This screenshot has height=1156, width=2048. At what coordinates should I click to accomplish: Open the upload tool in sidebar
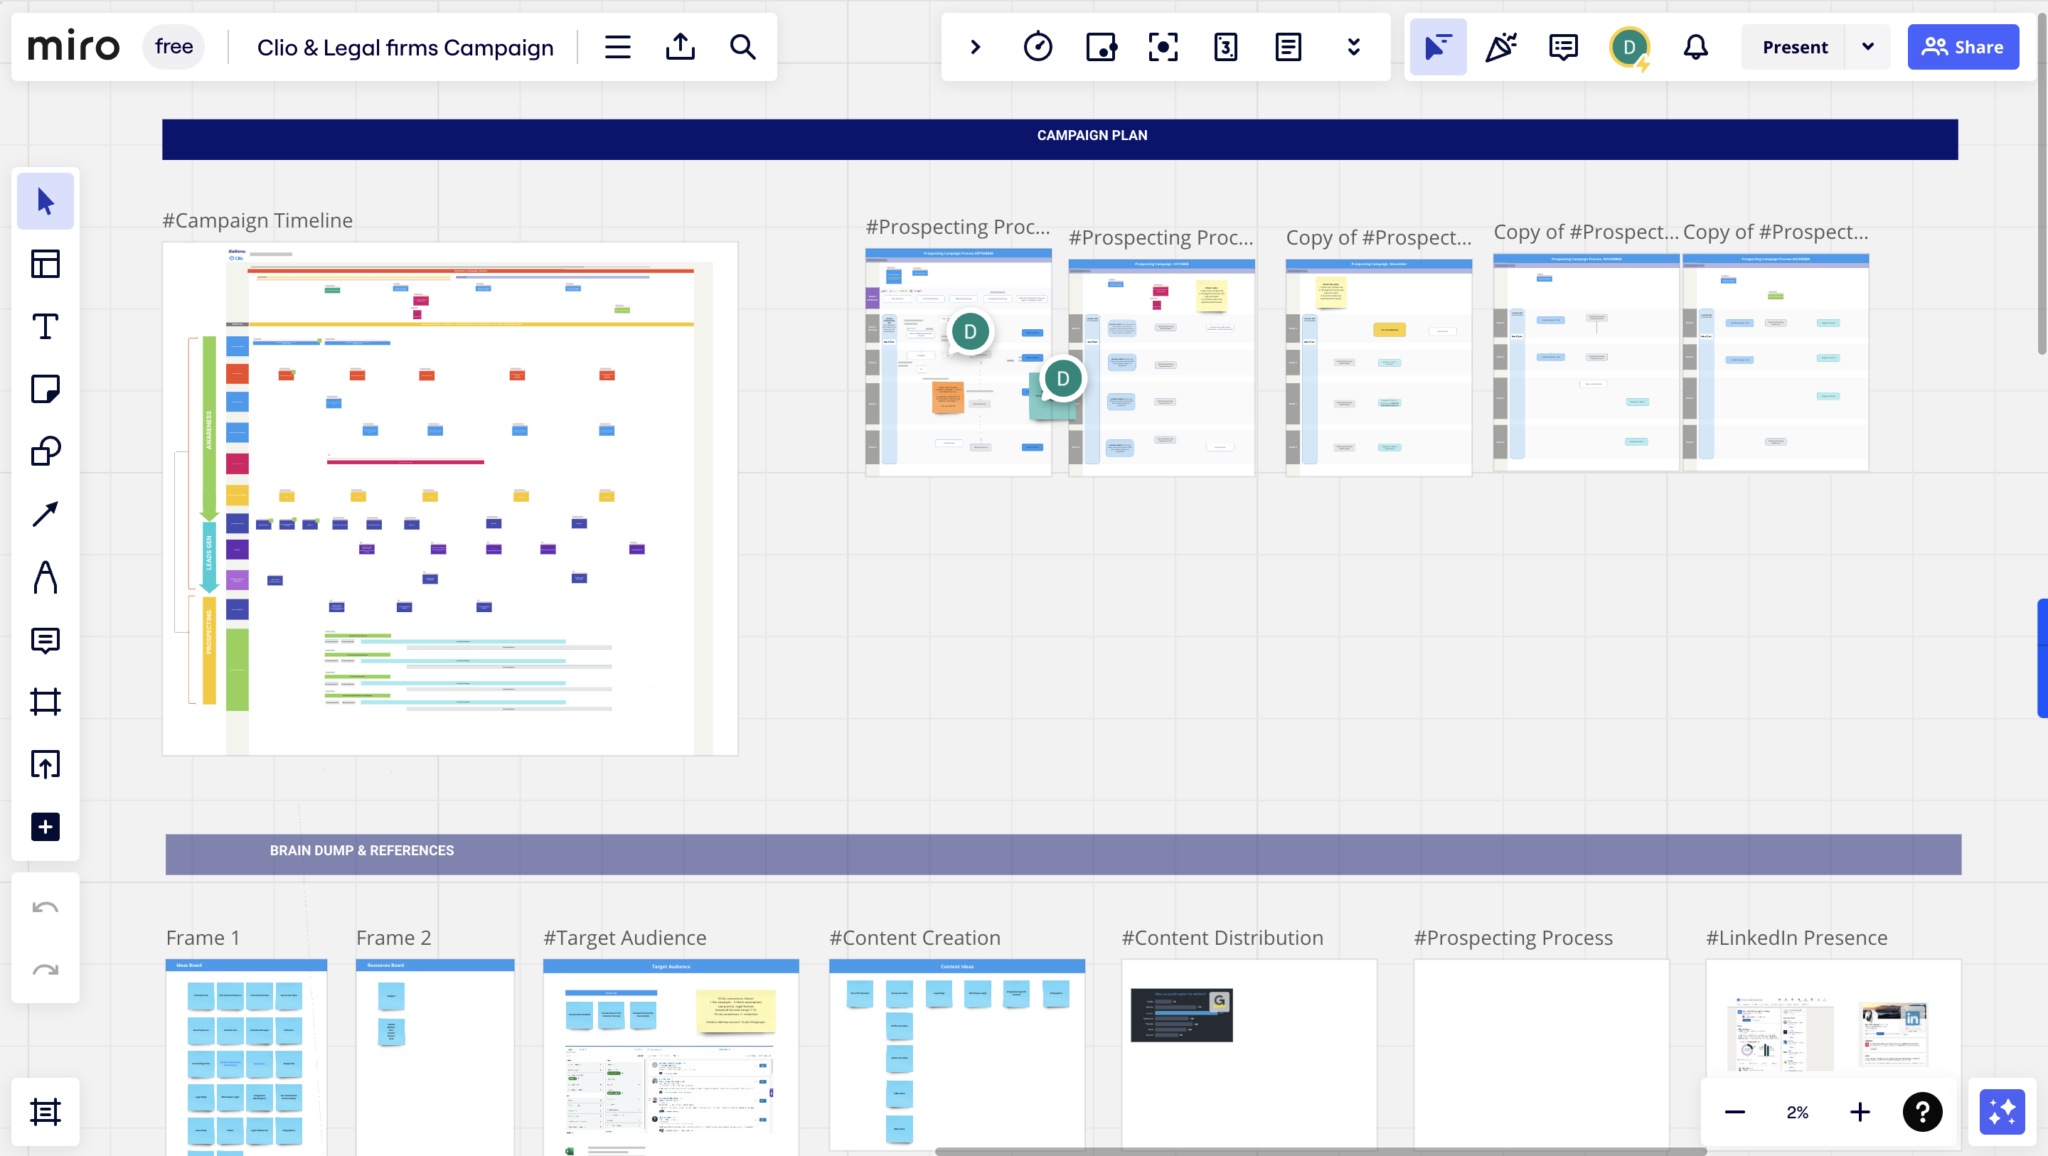45,765
